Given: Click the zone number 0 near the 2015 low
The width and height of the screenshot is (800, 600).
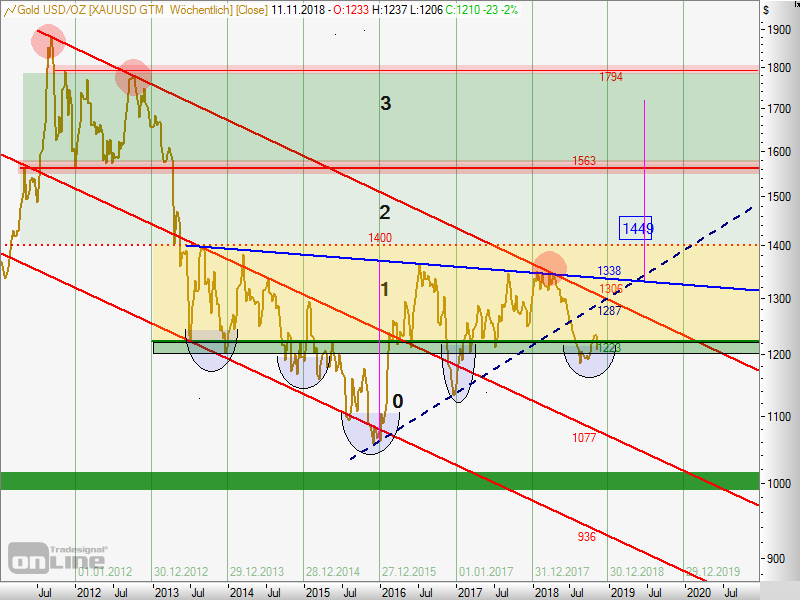Looking at the screenshot, I should tap(397, 401).
